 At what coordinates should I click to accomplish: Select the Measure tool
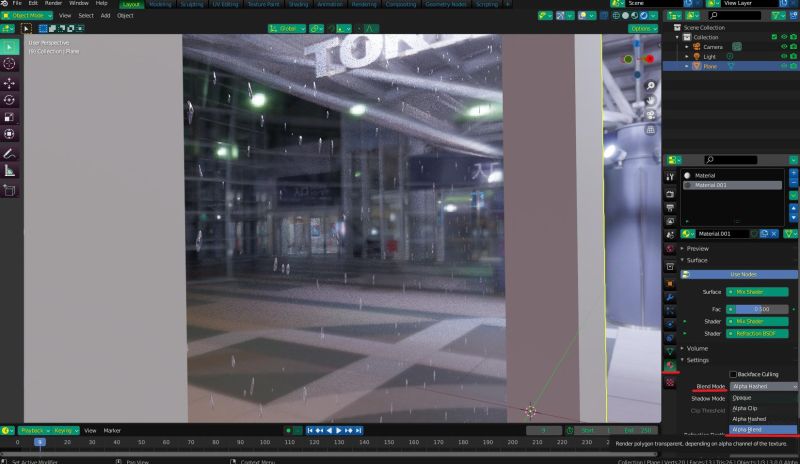click(9, 171)
